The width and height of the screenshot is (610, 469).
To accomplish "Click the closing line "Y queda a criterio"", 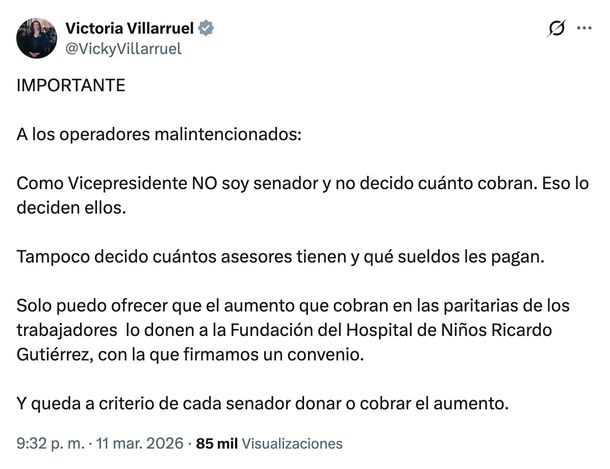I will tap(264, 404).
